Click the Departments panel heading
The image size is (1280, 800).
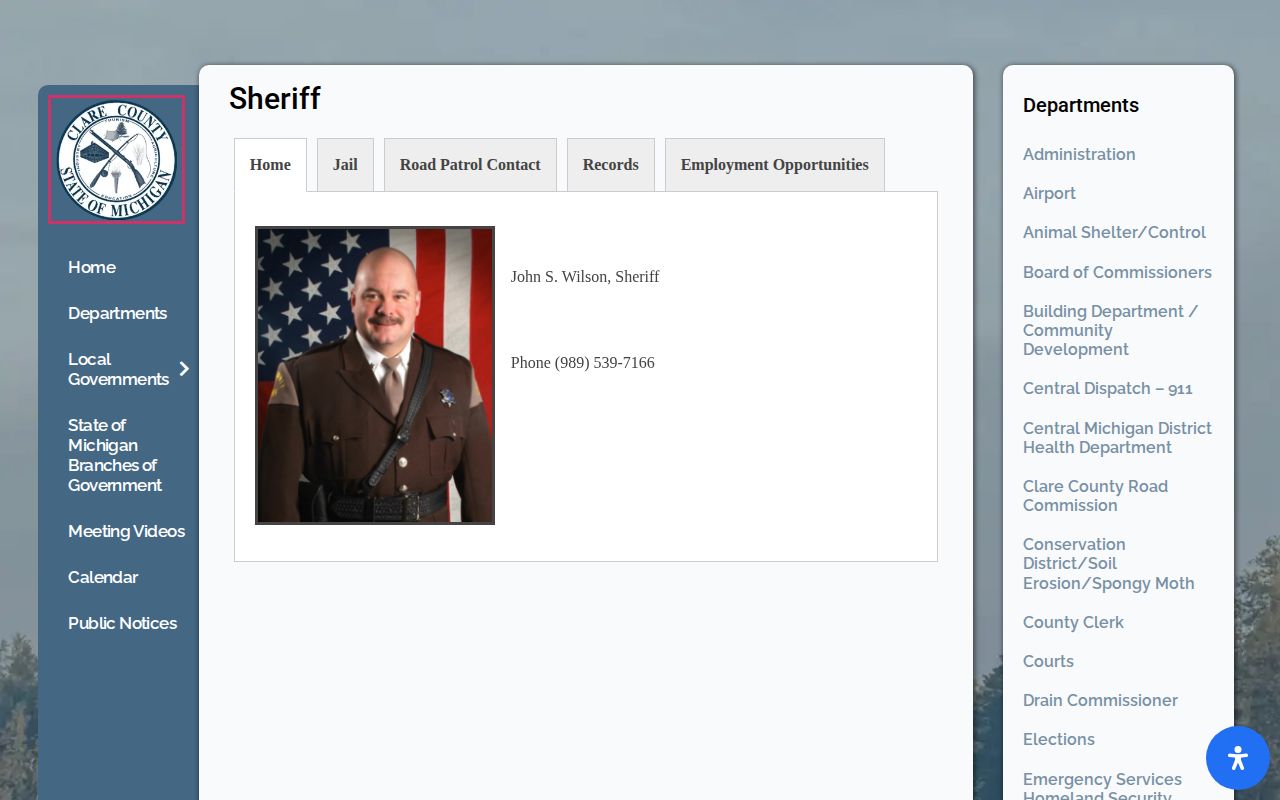pyautogui.click(x=1081, y=105)
